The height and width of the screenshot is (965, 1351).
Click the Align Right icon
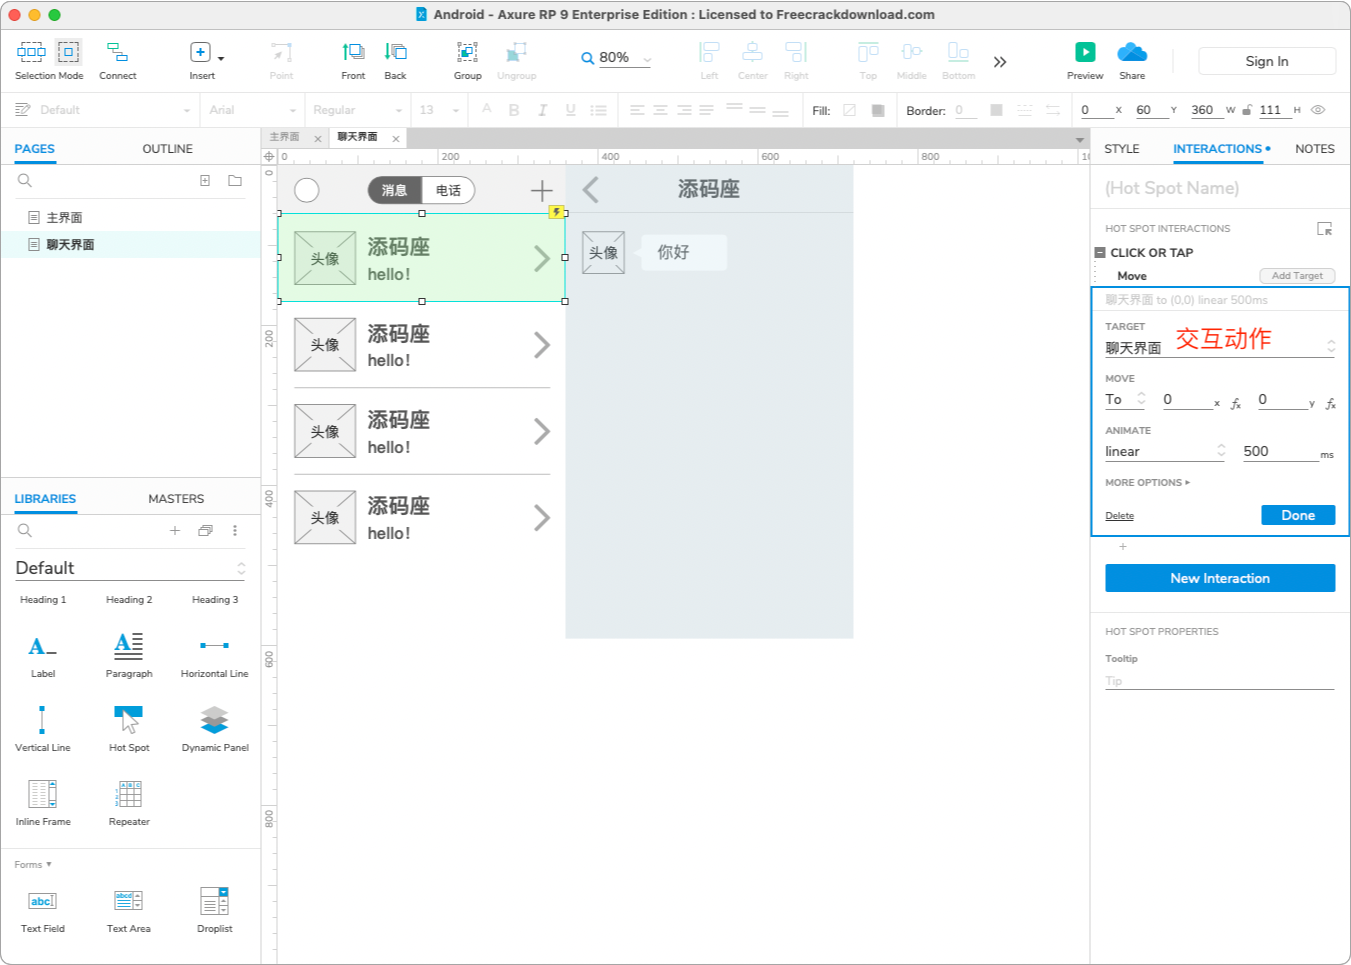(x=796, y=52)
